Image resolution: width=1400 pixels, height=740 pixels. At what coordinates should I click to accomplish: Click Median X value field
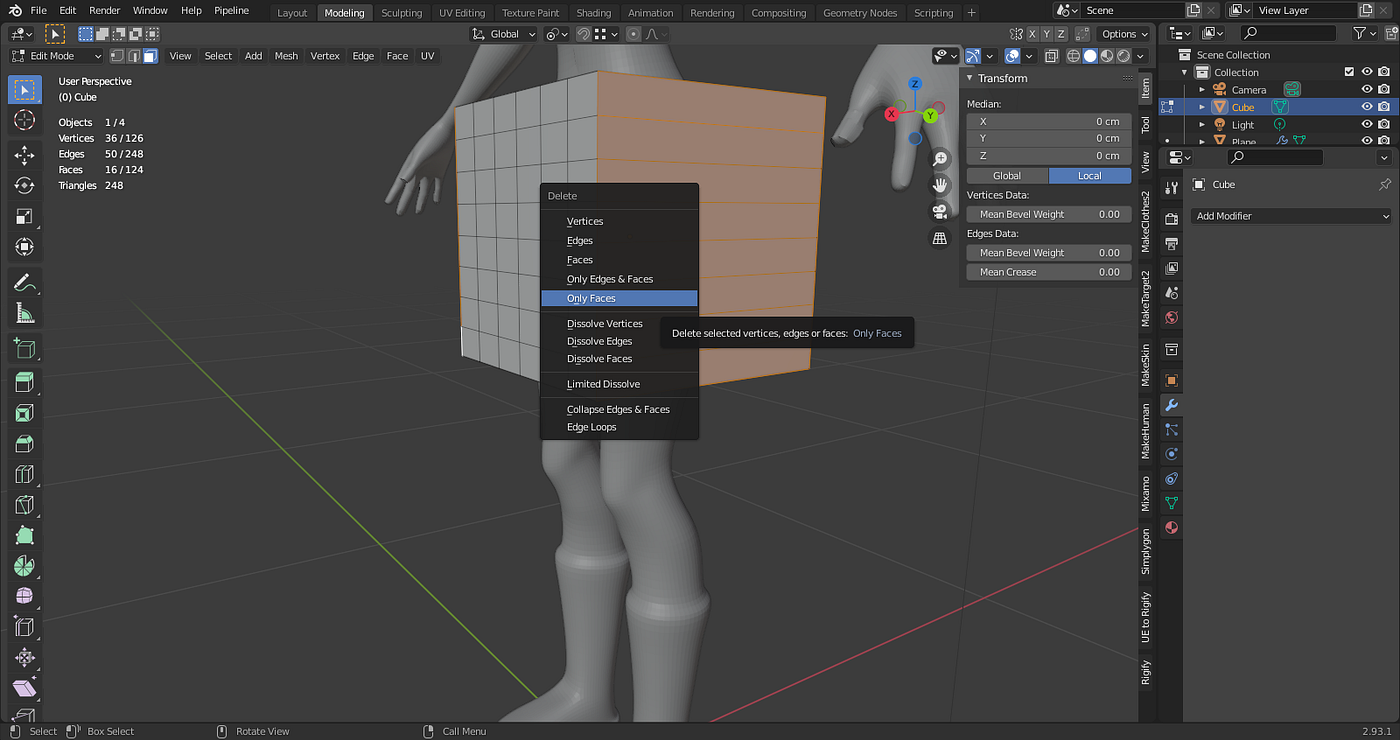(1049, 121)
